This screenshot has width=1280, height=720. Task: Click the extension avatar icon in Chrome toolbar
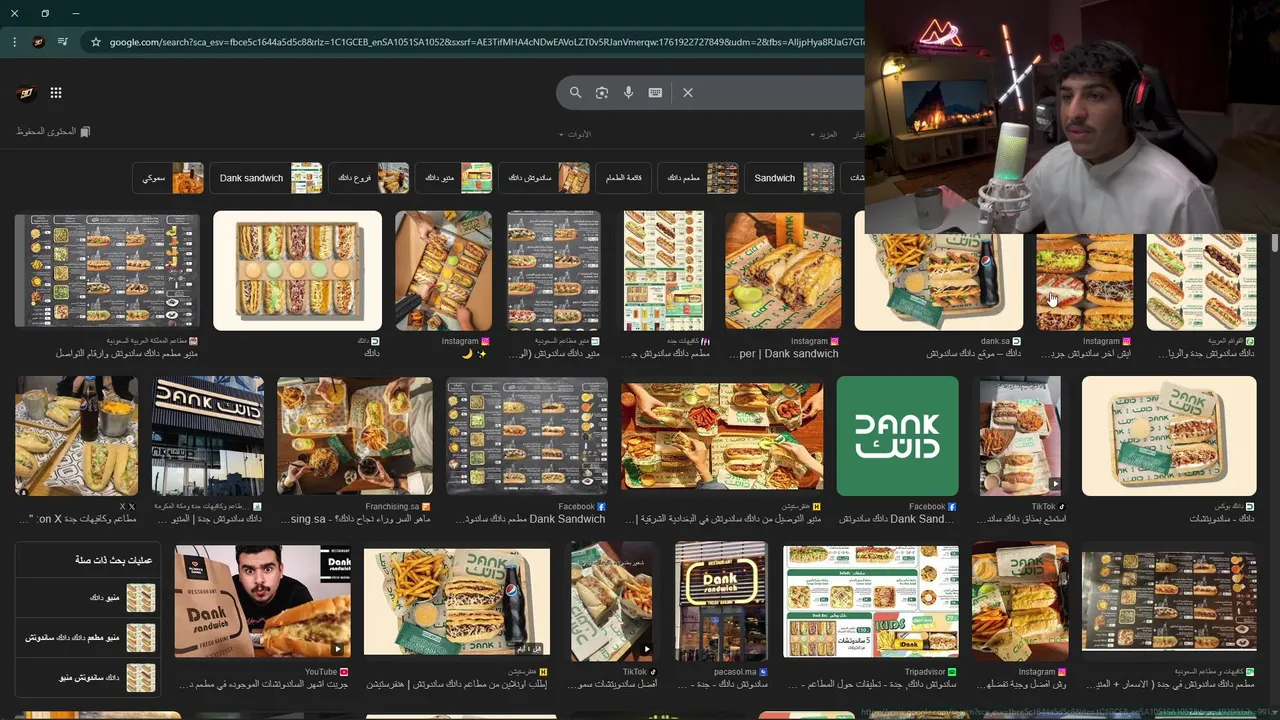click(x=39, y=42)
